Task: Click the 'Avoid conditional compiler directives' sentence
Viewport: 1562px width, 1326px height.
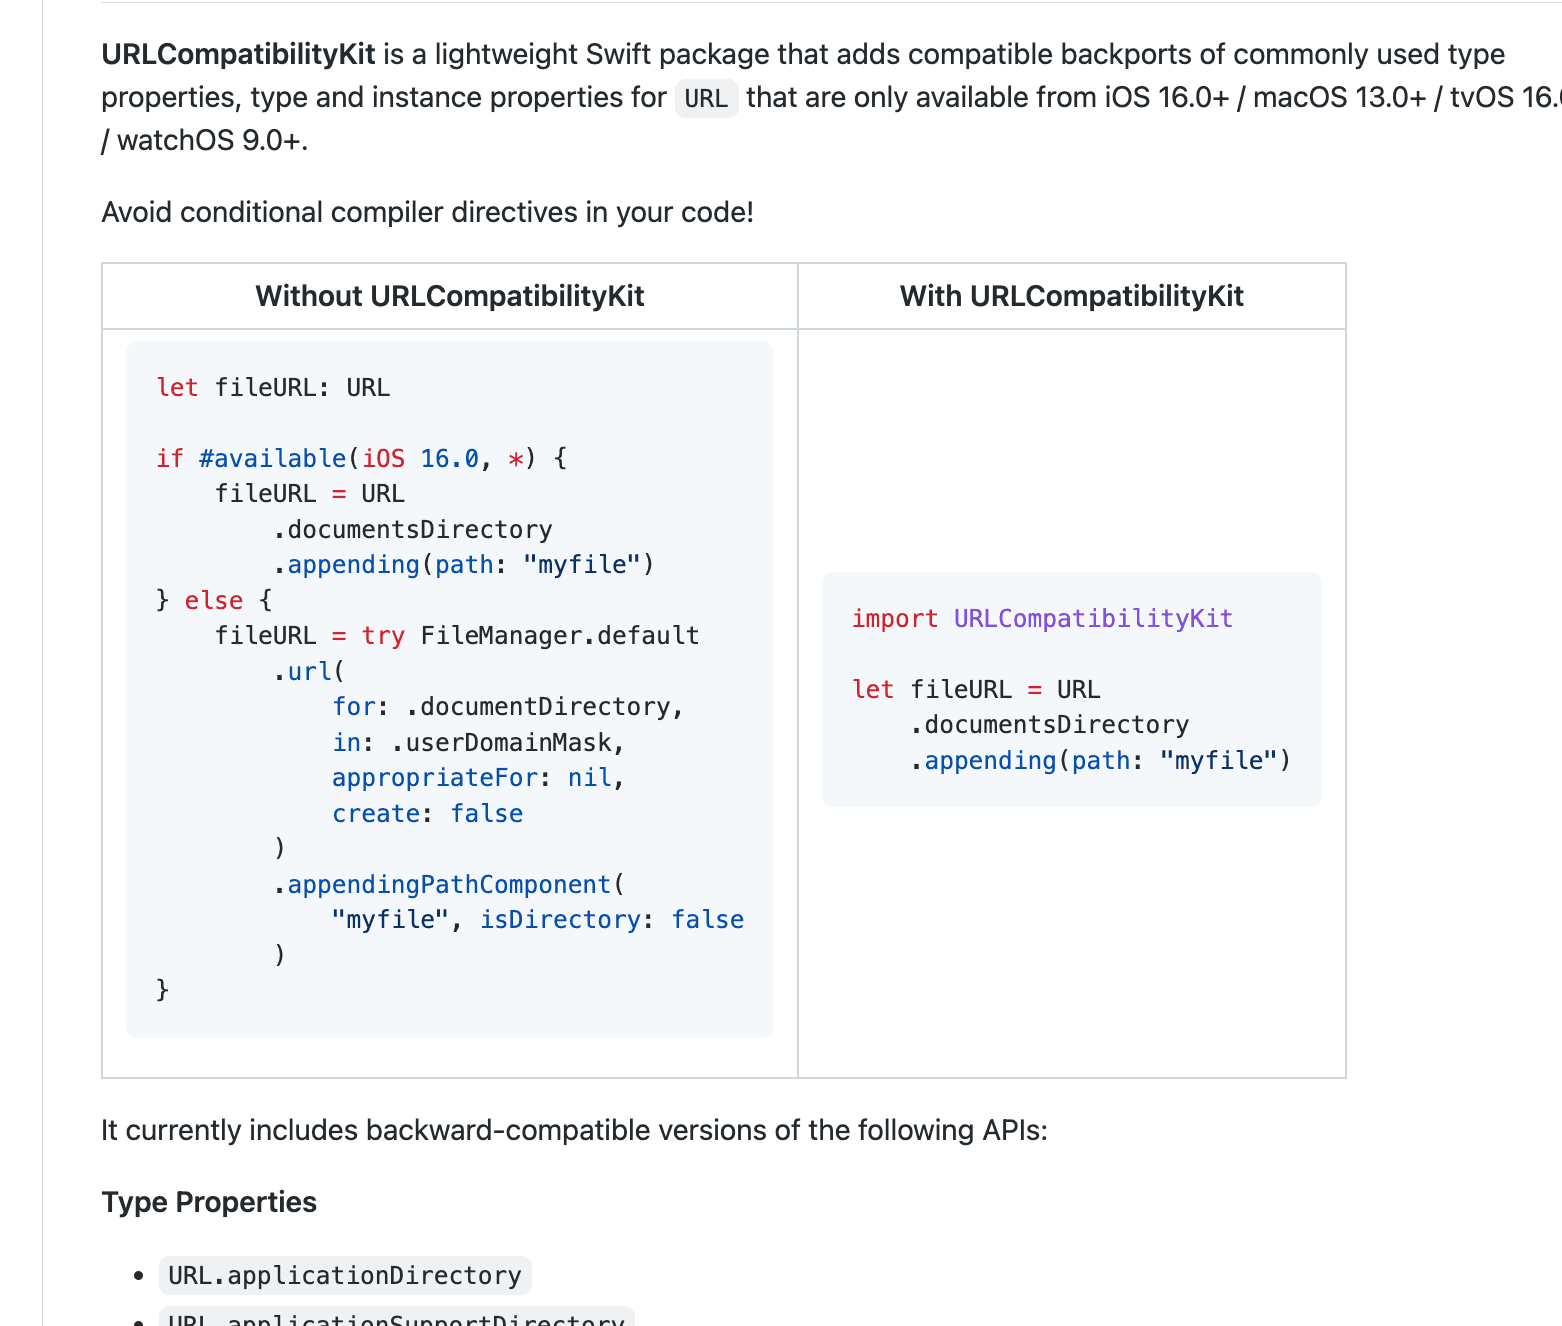Action: (x=427, y=212)
